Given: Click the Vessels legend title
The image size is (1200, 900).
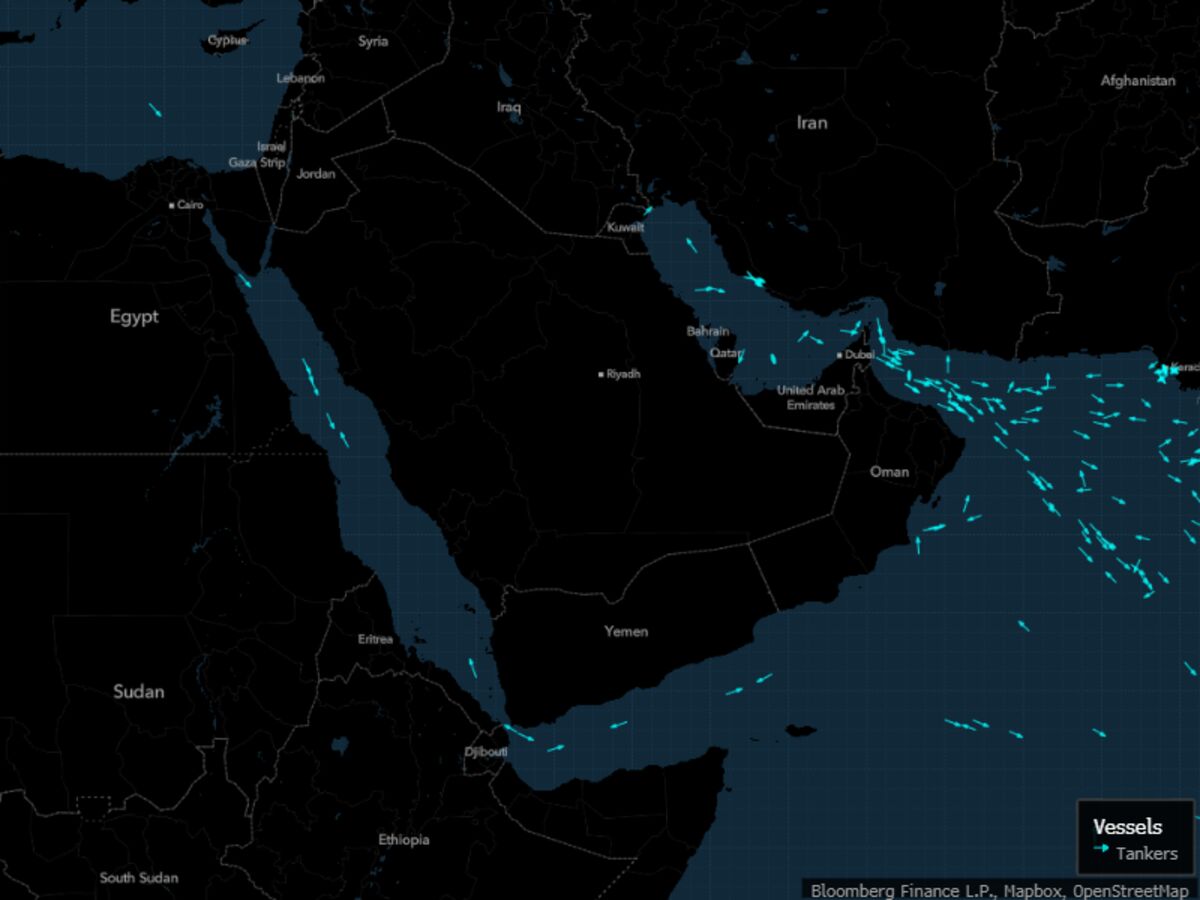Looking at the screenshot, I should 1127,827.
